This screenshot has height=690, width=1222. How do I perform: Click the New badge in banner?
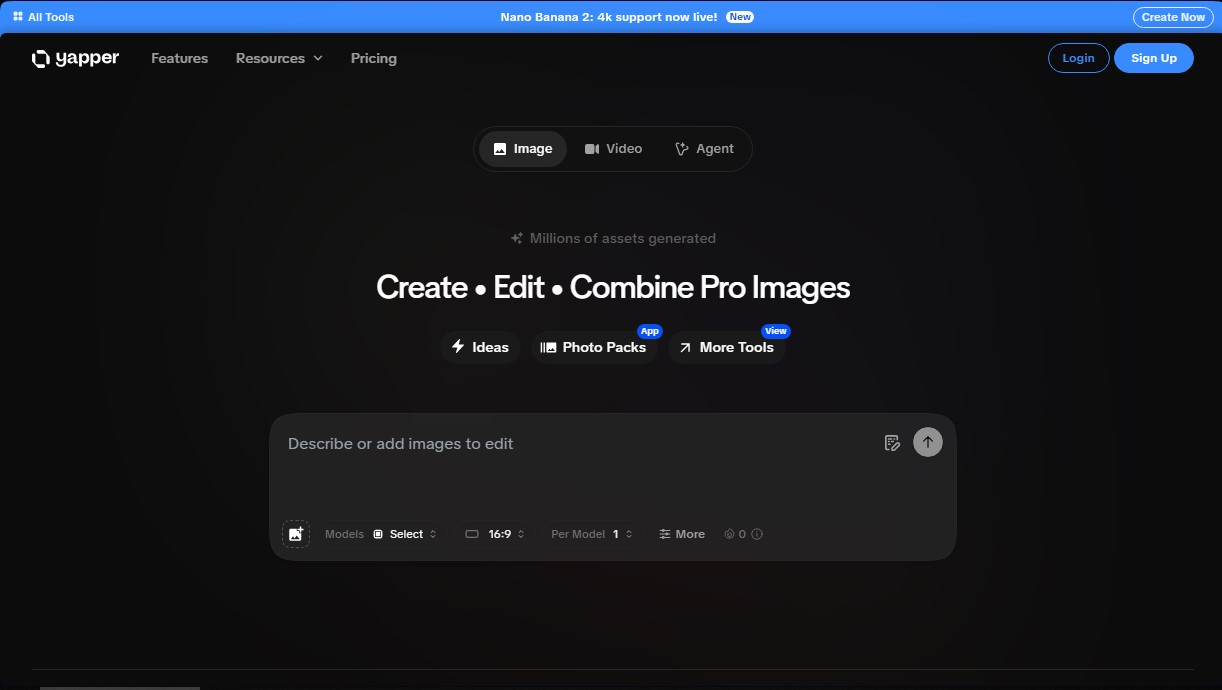click(740, 17)
